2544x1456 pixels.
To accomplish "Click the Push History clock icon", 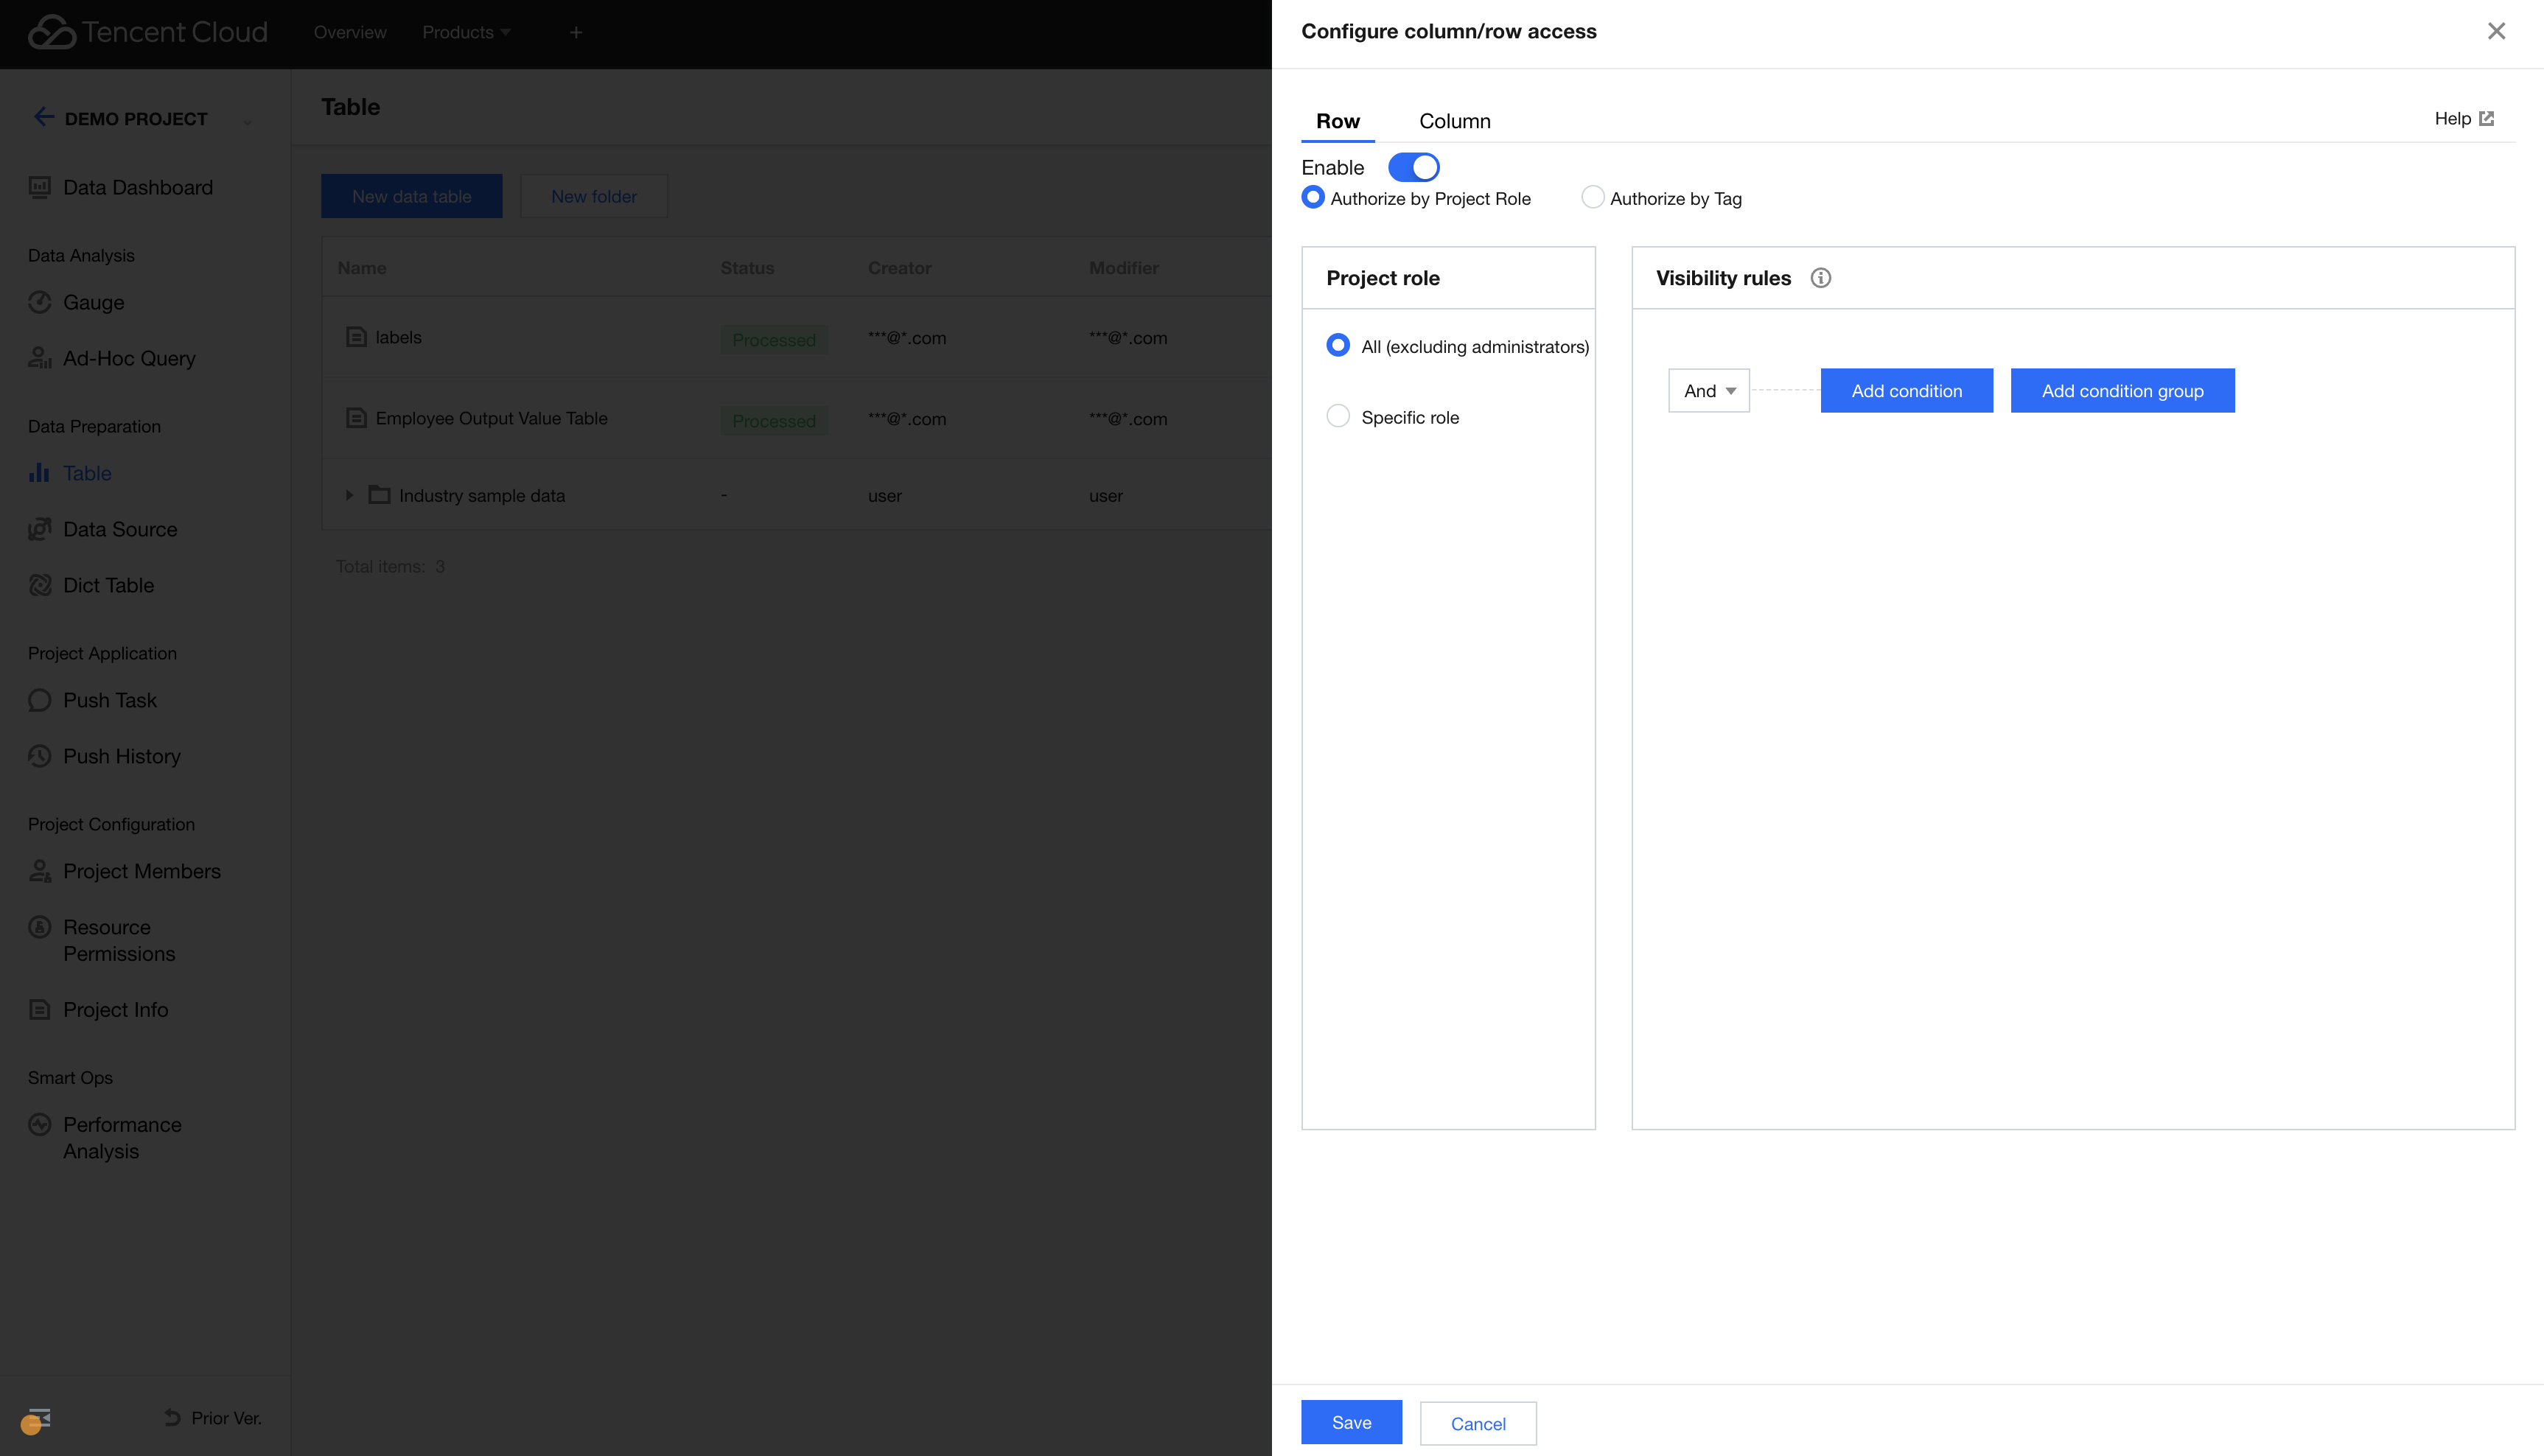I will [x=40, y=756].
